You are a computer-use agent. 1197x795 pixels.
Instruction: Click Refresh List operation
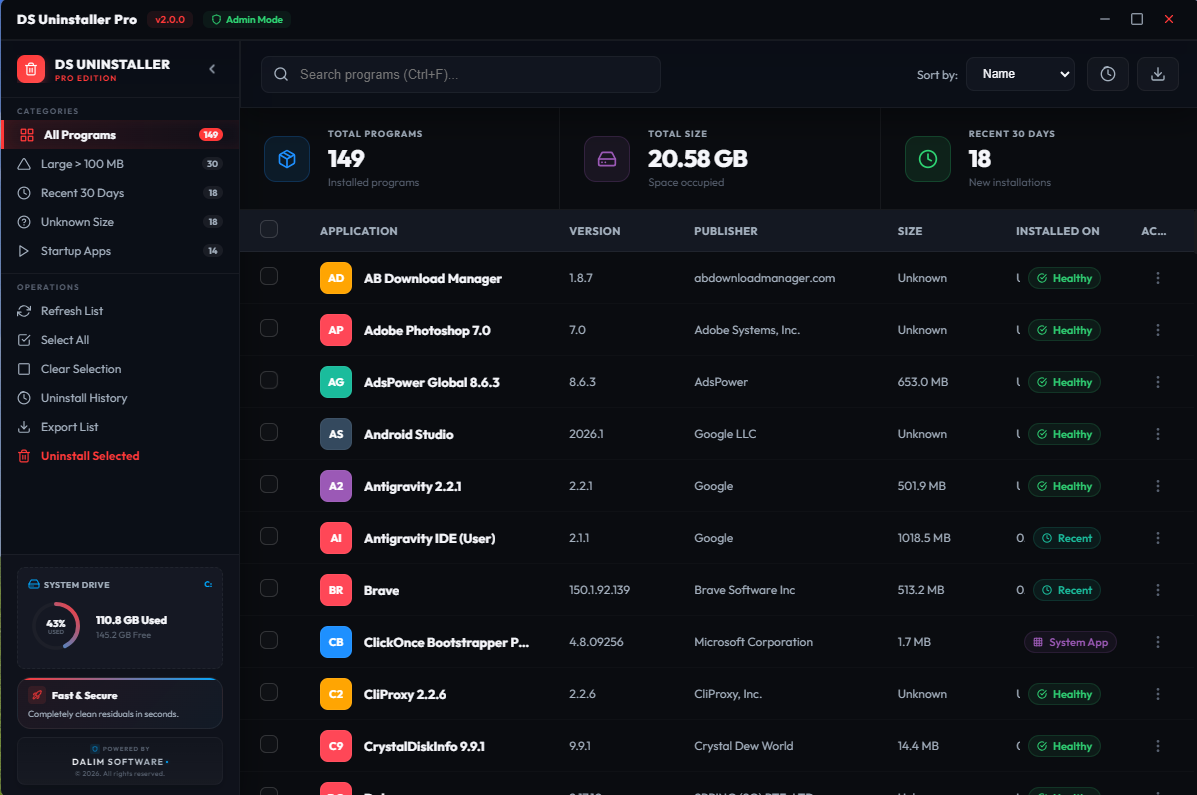click(120, 311)
